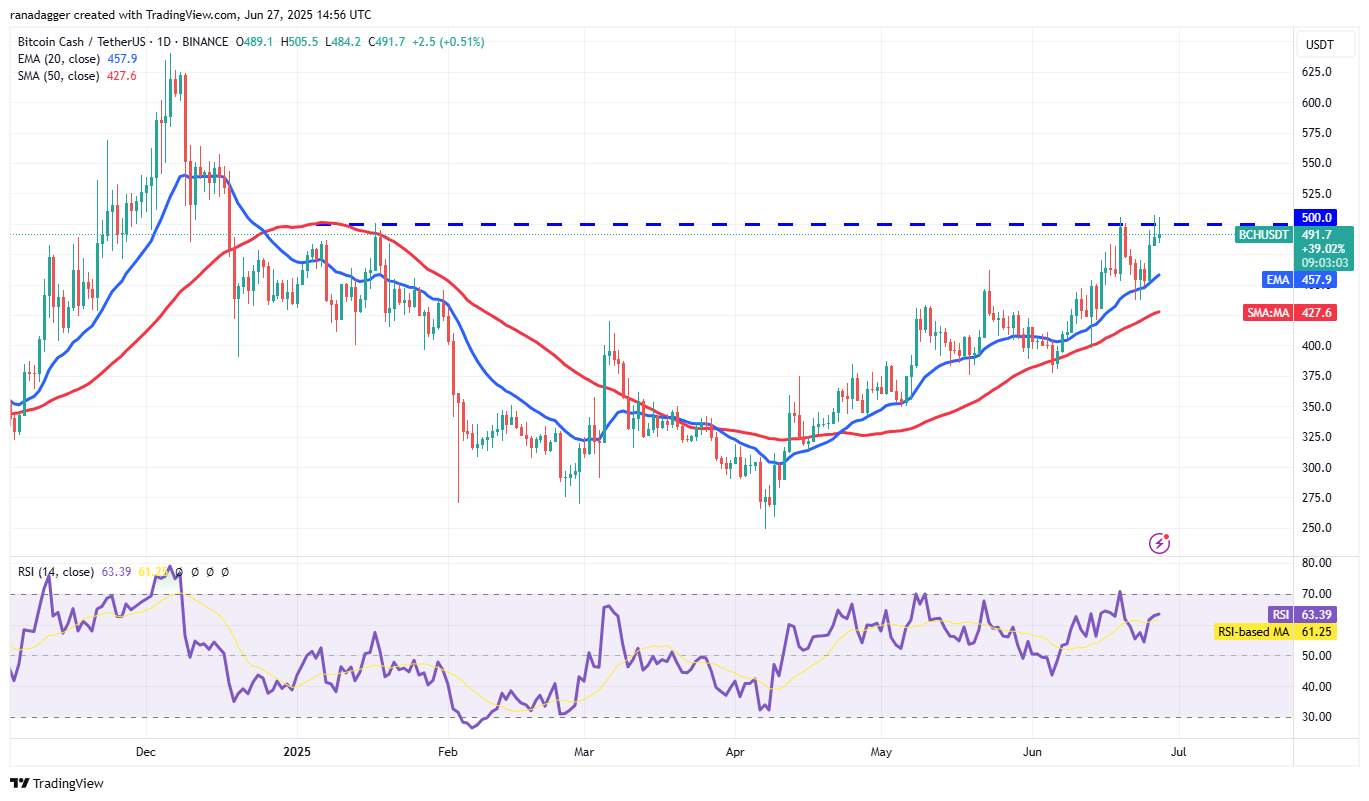Click the lightning bolt icon on the chart
This screenshot has height=801, width=1369.
coord(1159,543)
